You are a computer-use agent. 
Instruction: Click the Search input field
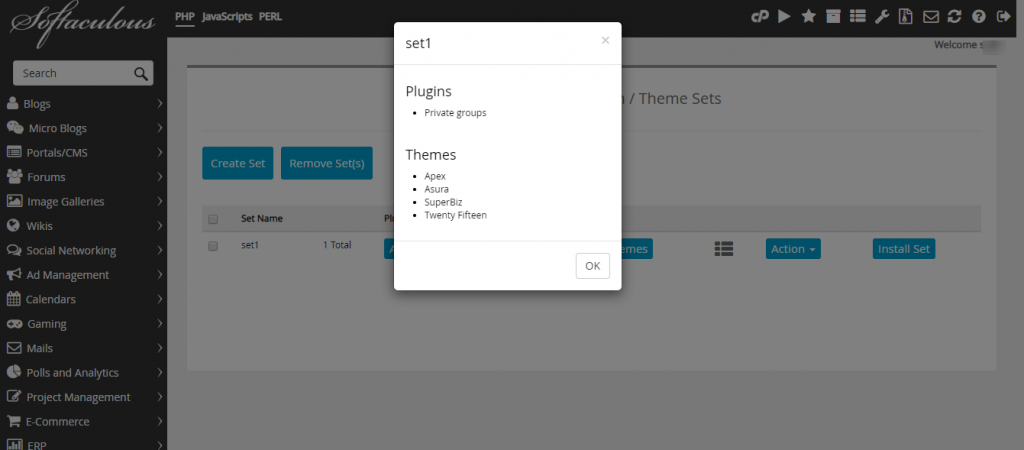click(83, 73)
